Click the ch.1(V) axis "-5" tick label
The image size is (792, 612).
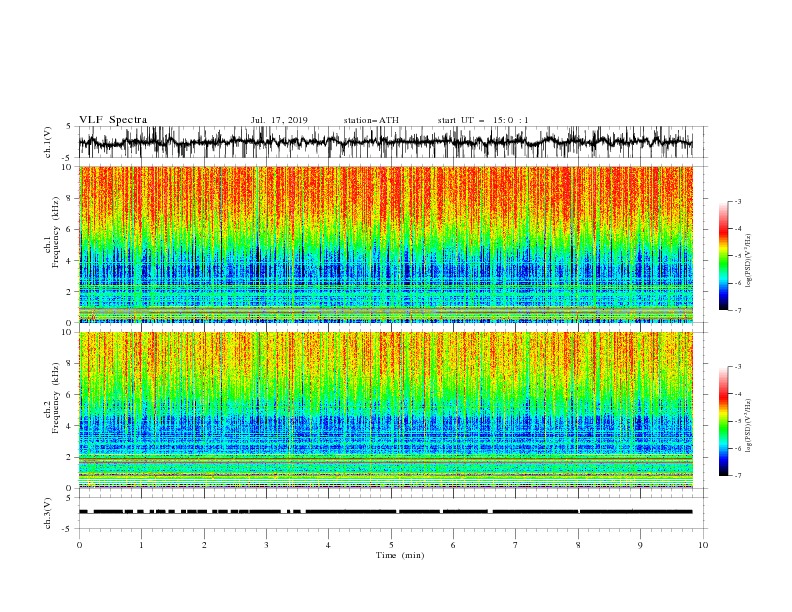click(68, 158)
